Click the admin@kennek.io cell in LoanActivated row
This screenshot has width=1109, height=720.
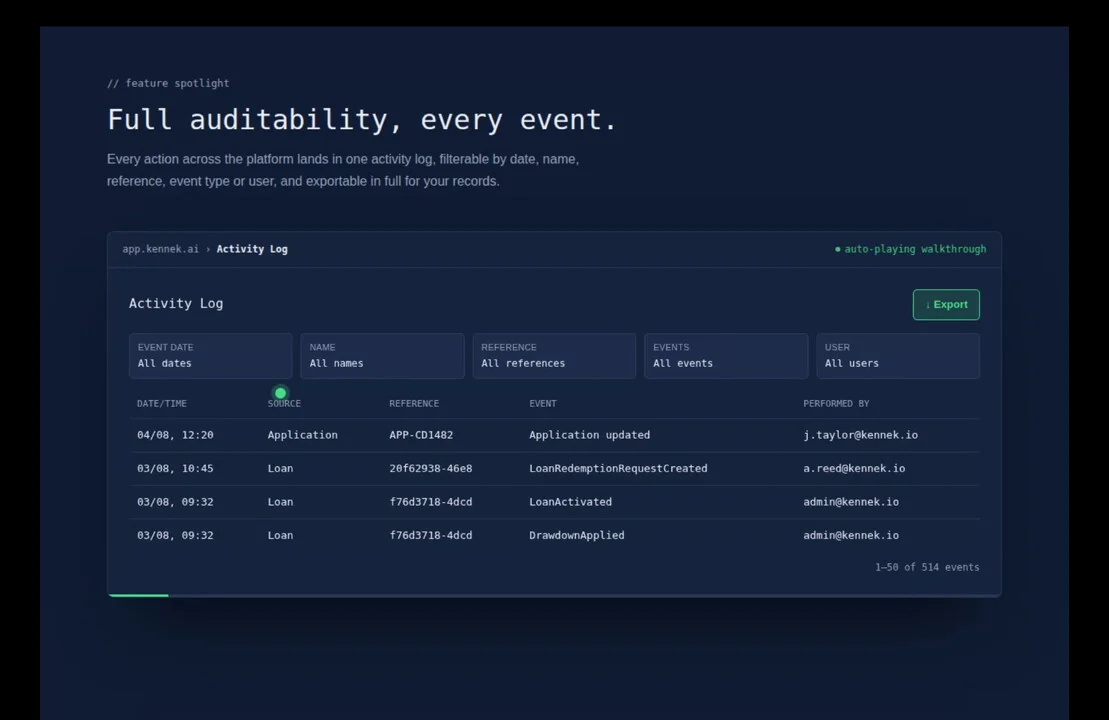[851, 501]
